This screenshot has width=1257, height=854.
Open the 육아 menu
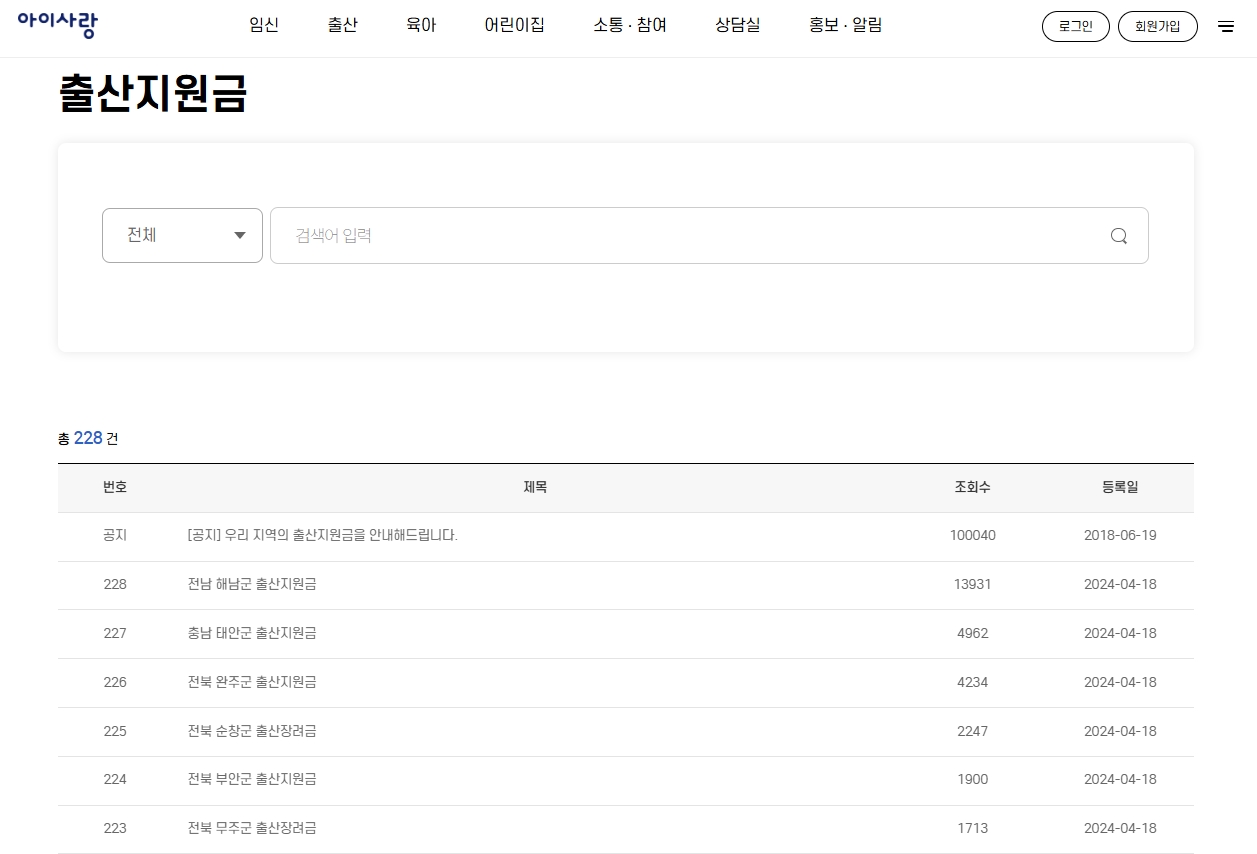point(421,25)
